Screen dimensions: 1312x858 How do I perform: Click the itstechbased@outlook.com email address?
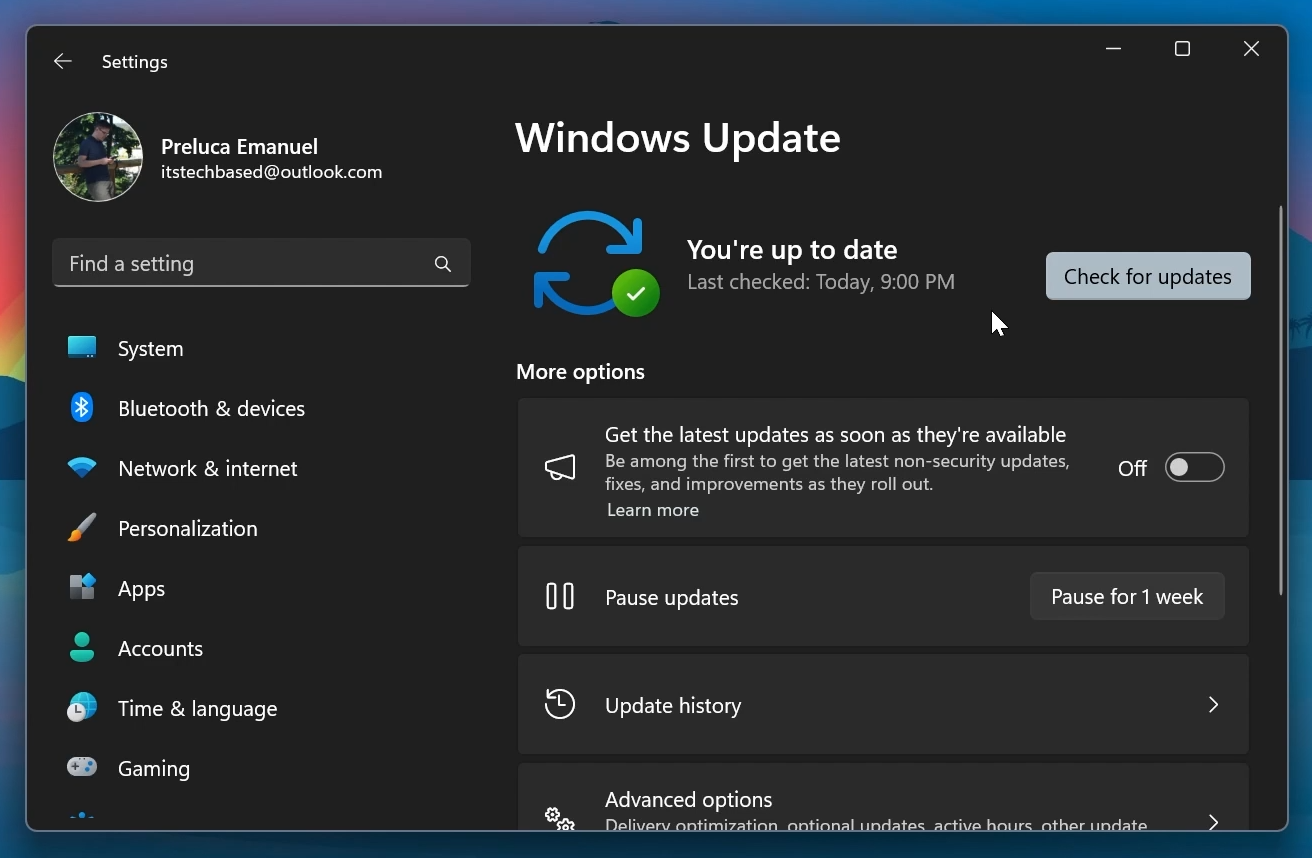click(x=271, y=172)
